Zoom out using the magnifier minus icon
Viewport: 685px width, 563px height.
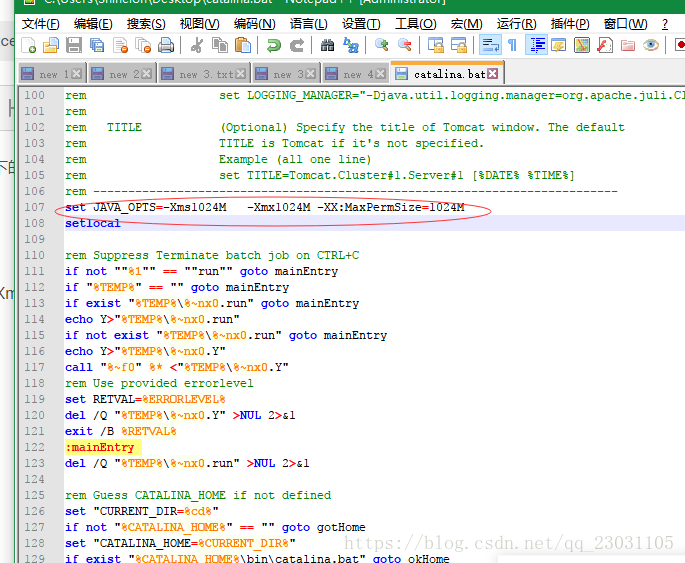[405, 45]
